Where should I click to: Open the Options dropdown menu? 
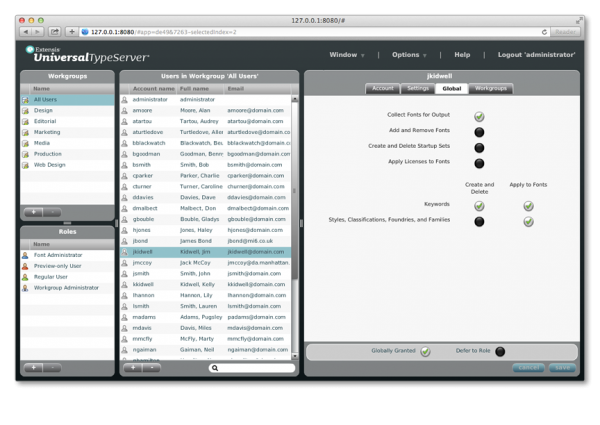[x=409, y=55]
